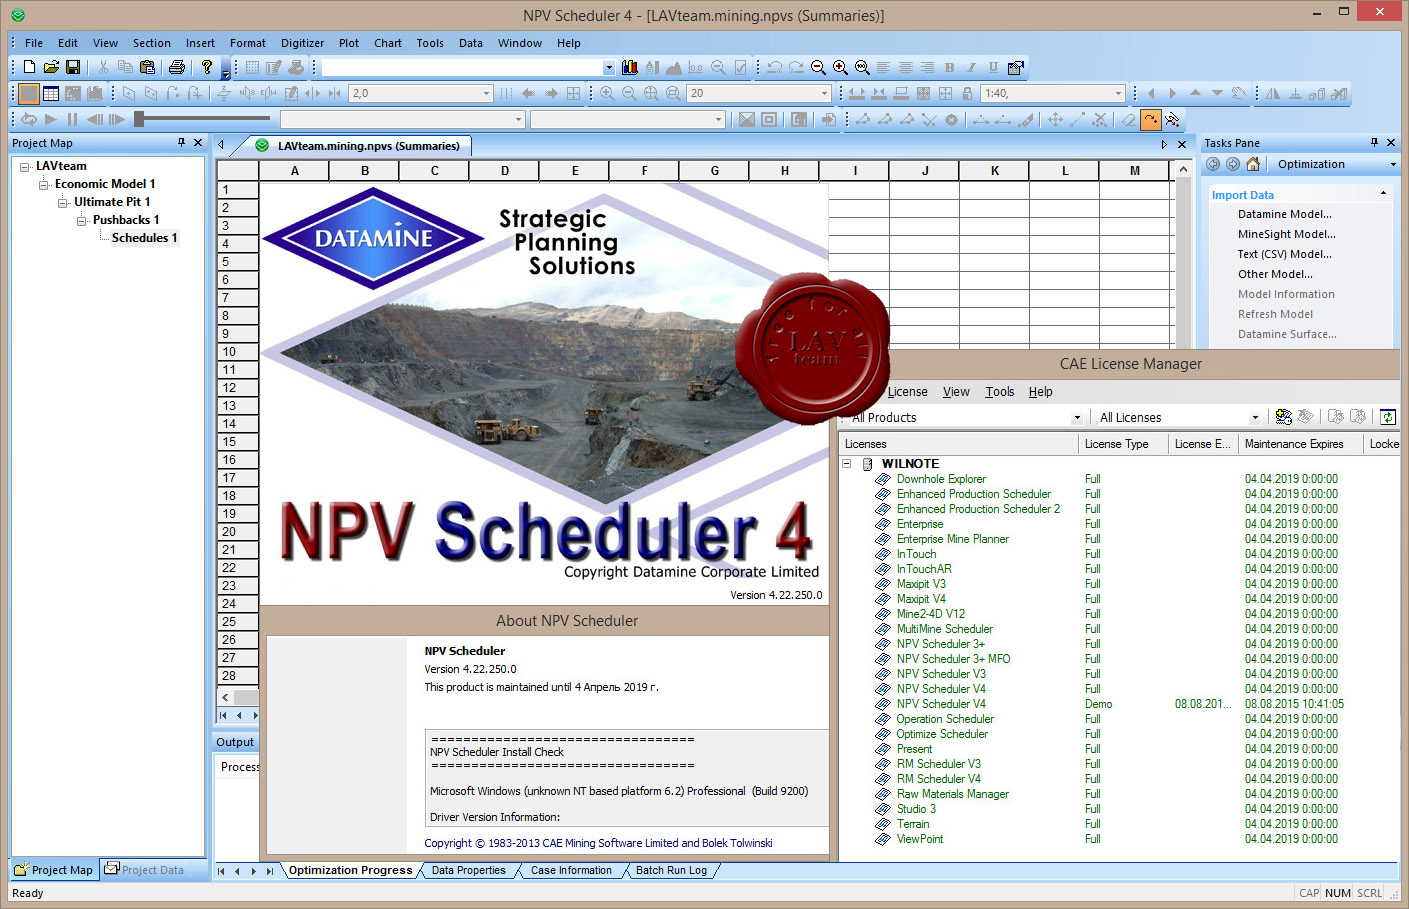The width and height of the screenshot is (1409, 909).
Task: Click the NPV Scheduler app icon in title bar
Action: click(17, 15)
